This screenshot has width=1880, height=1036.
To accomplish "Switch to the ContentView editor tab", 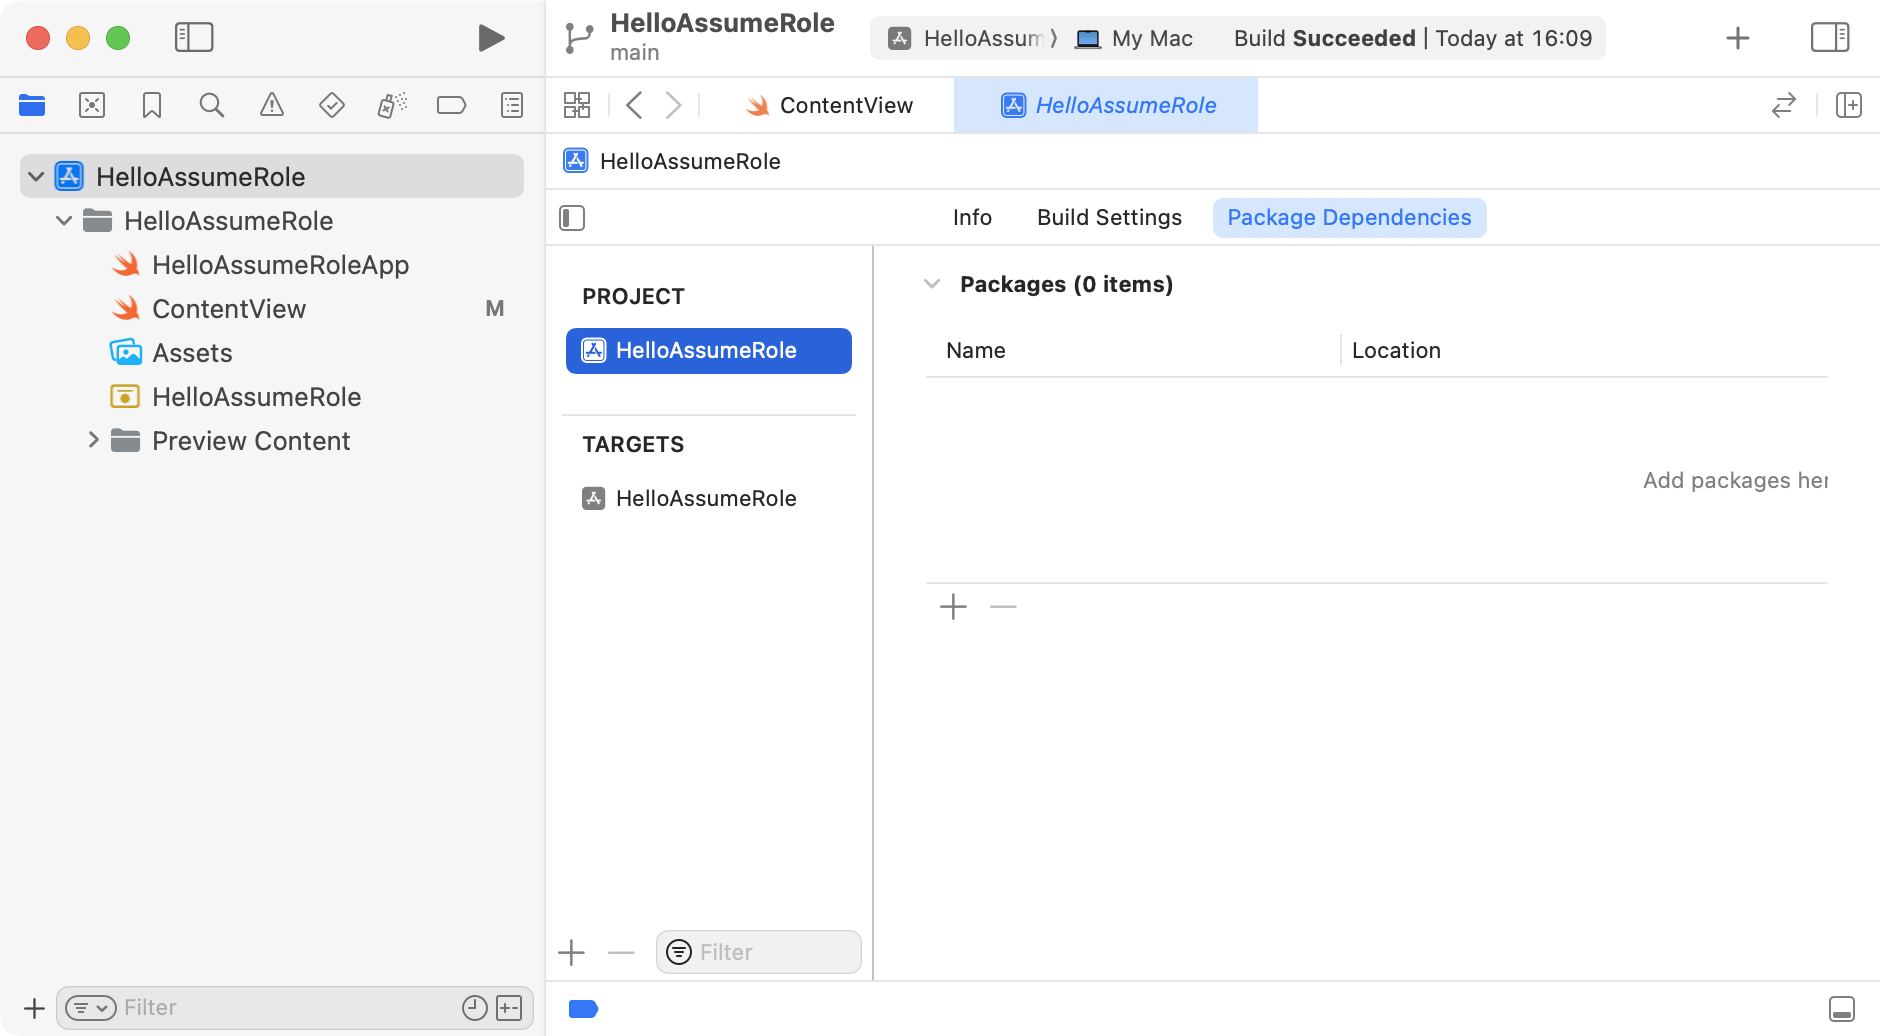I will (829, 105).
